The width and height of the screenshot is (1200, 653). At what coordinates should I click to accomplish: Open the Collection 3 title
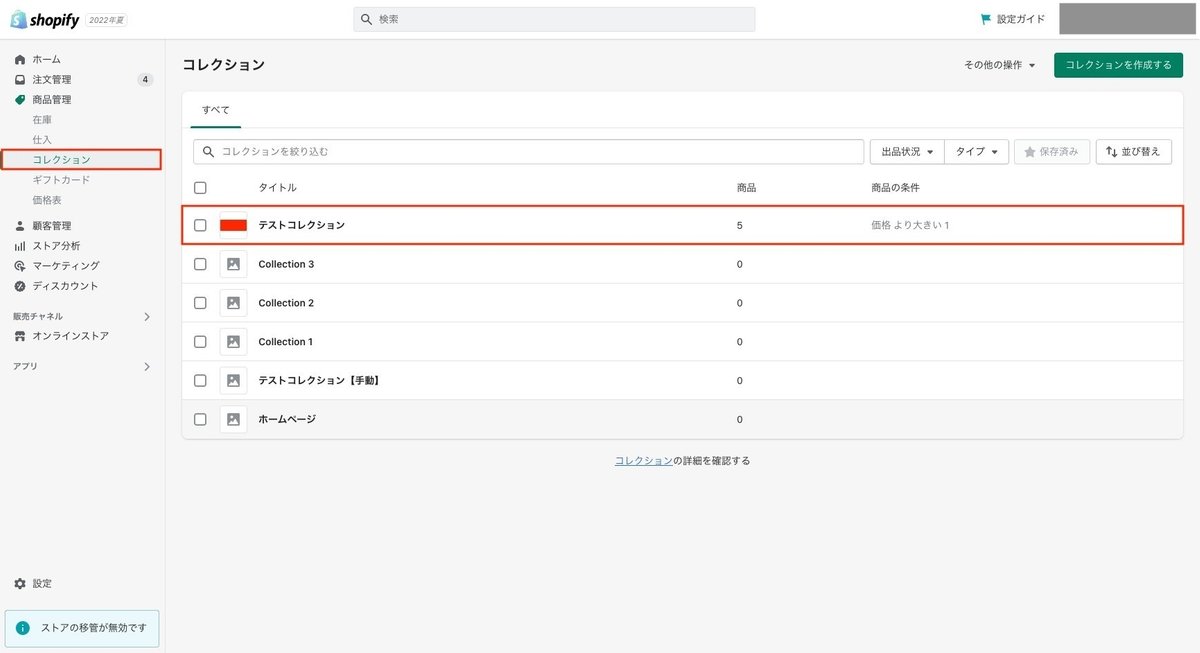click(286, 264)
